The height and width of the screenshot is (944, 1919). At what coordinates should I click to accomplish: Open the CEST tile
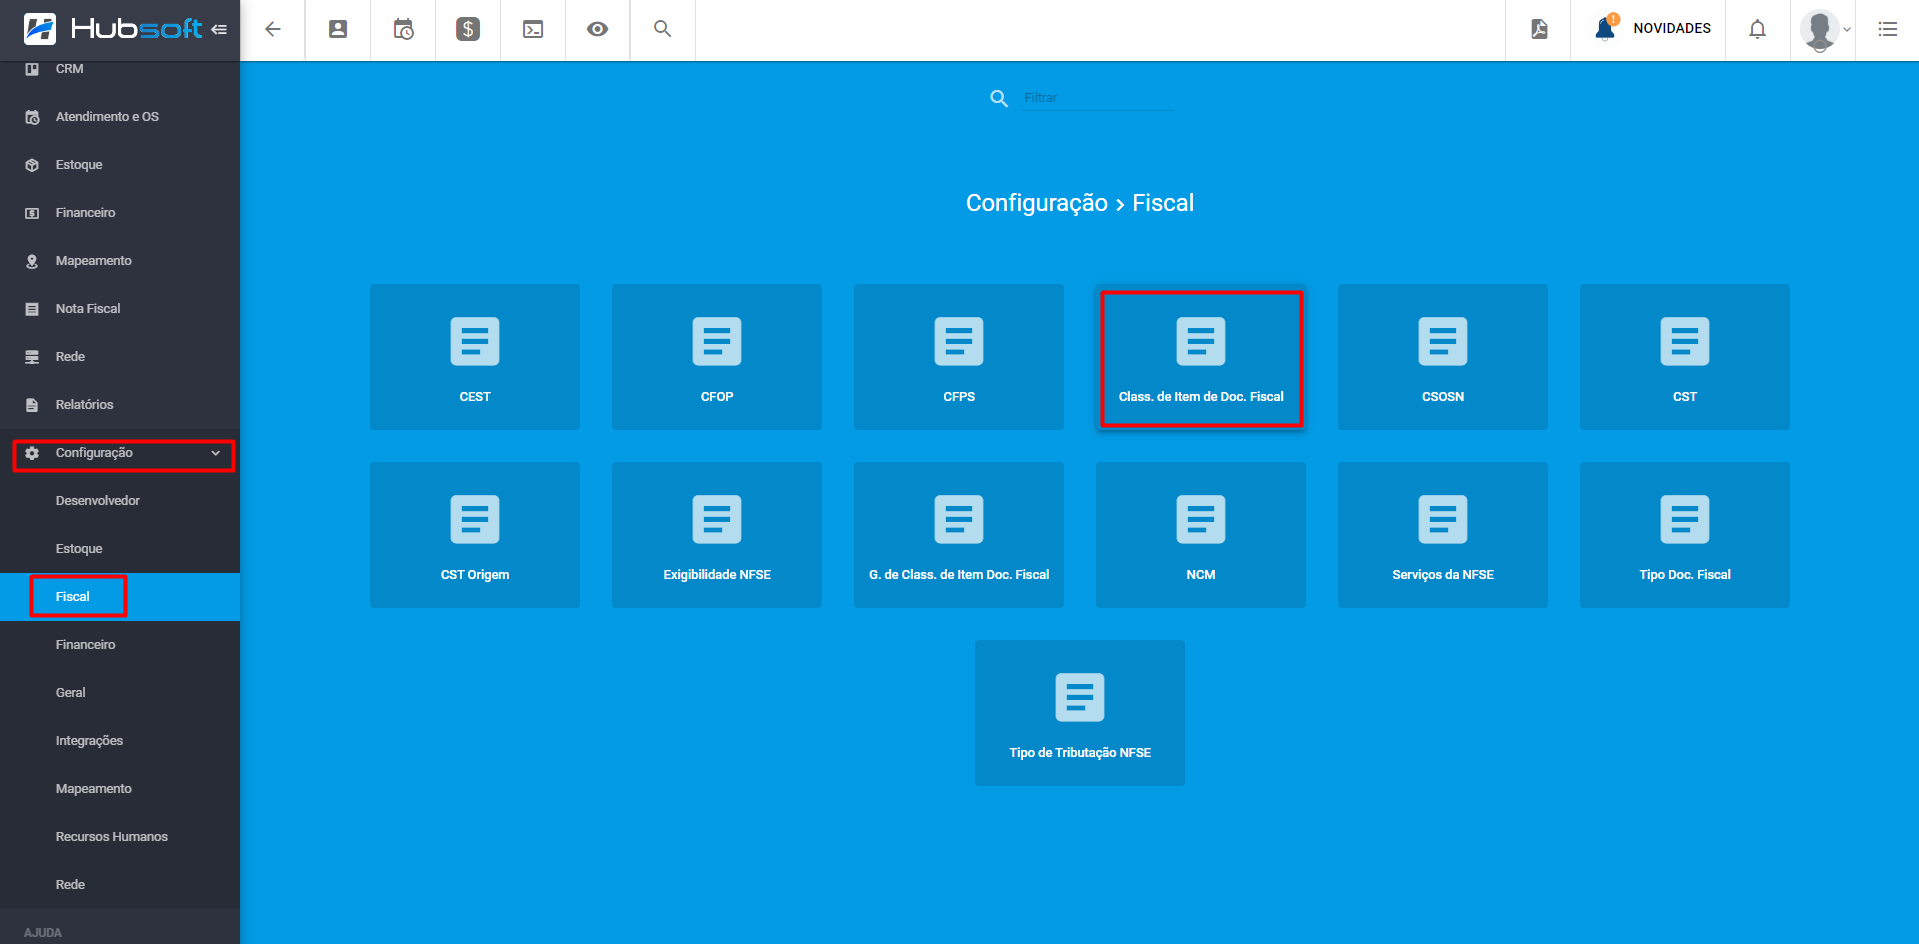[475, 357]
